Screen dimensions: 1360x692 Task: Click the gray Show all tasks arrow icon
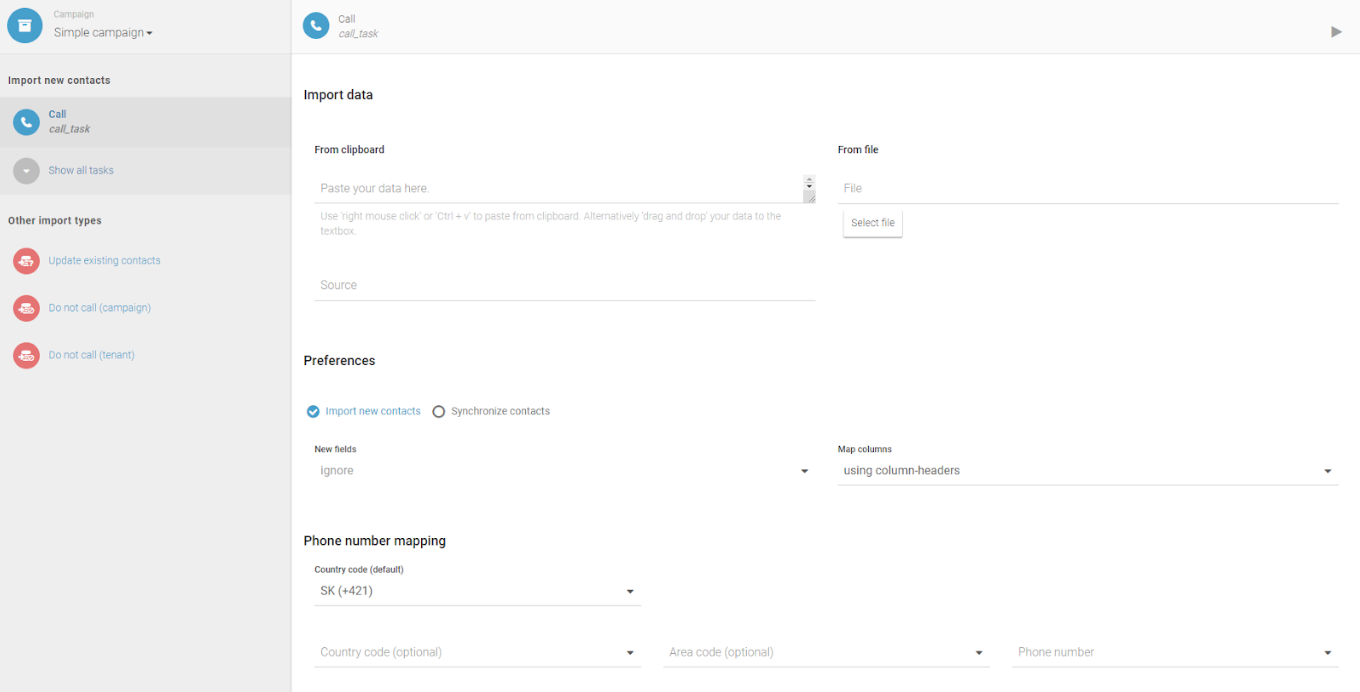click(26, 171)
